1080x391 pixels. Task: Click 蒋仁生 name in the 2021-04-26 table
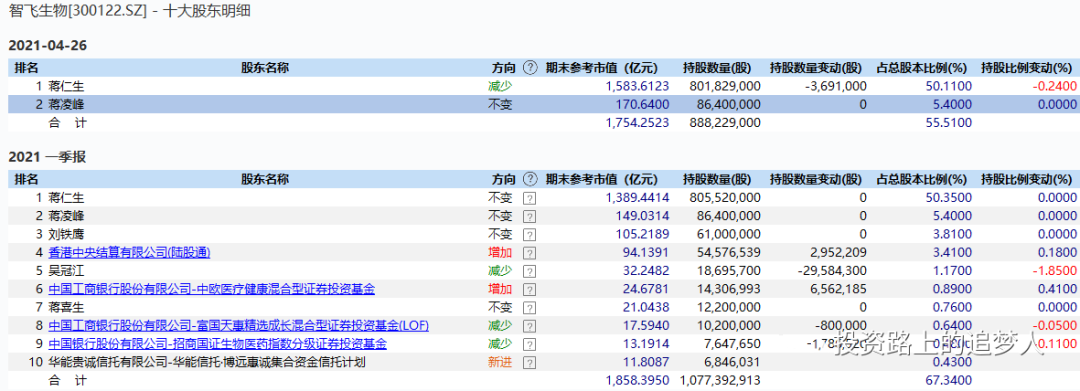[x=66, y=87]
